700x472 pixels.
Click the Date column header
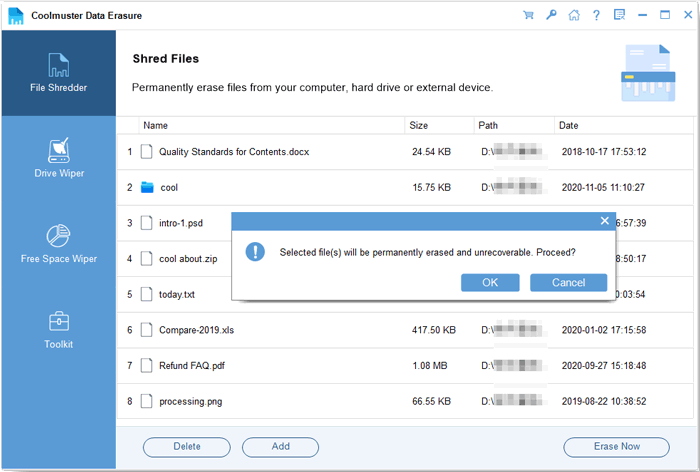pos(569,126)
